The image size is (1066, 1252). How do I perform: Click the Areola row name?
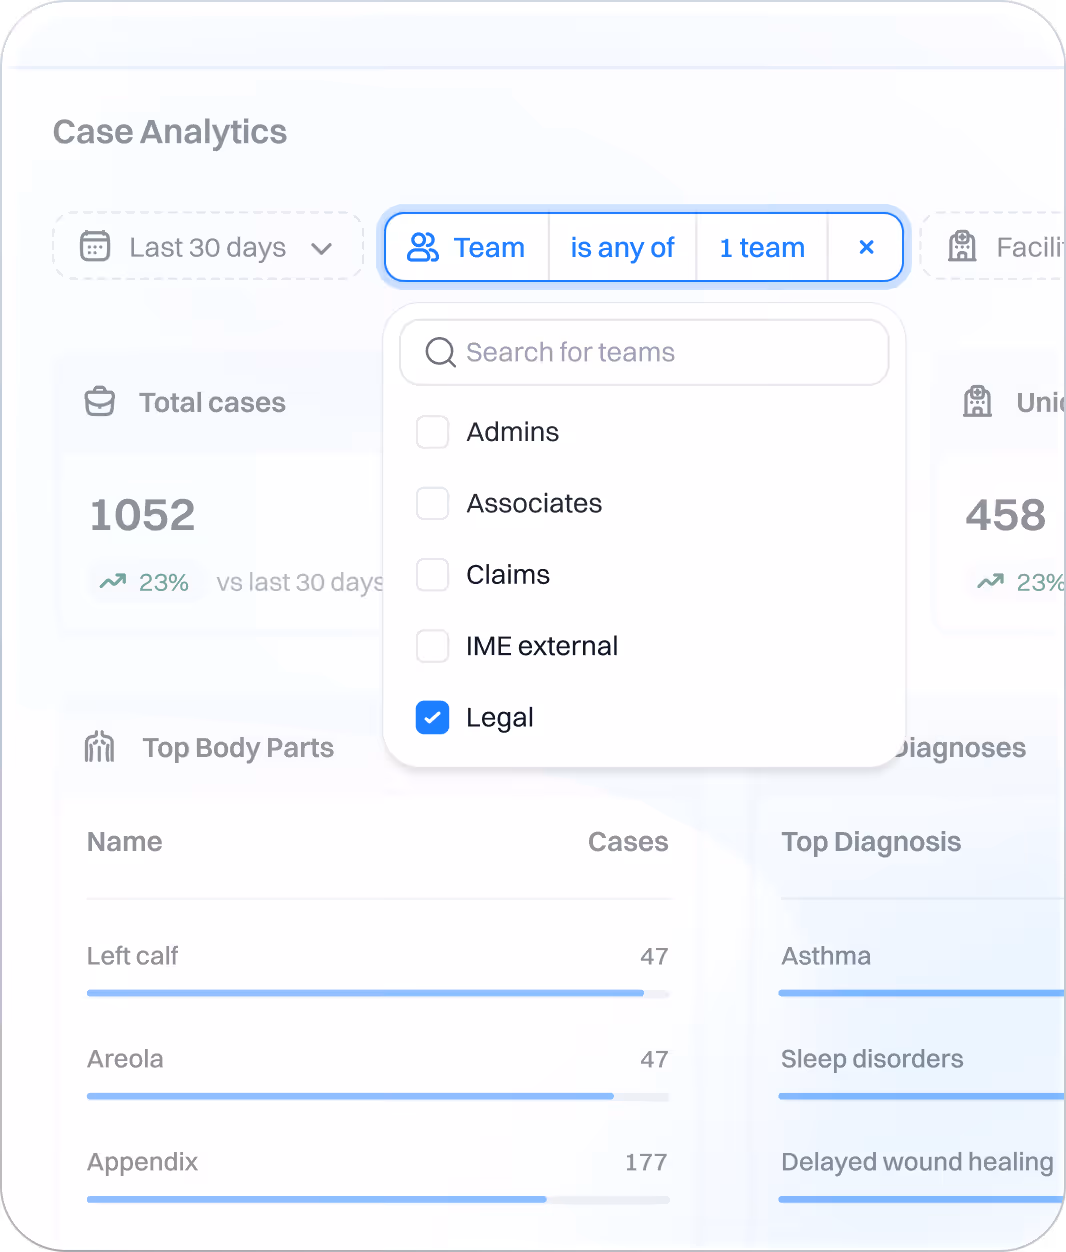point(125,1059)
